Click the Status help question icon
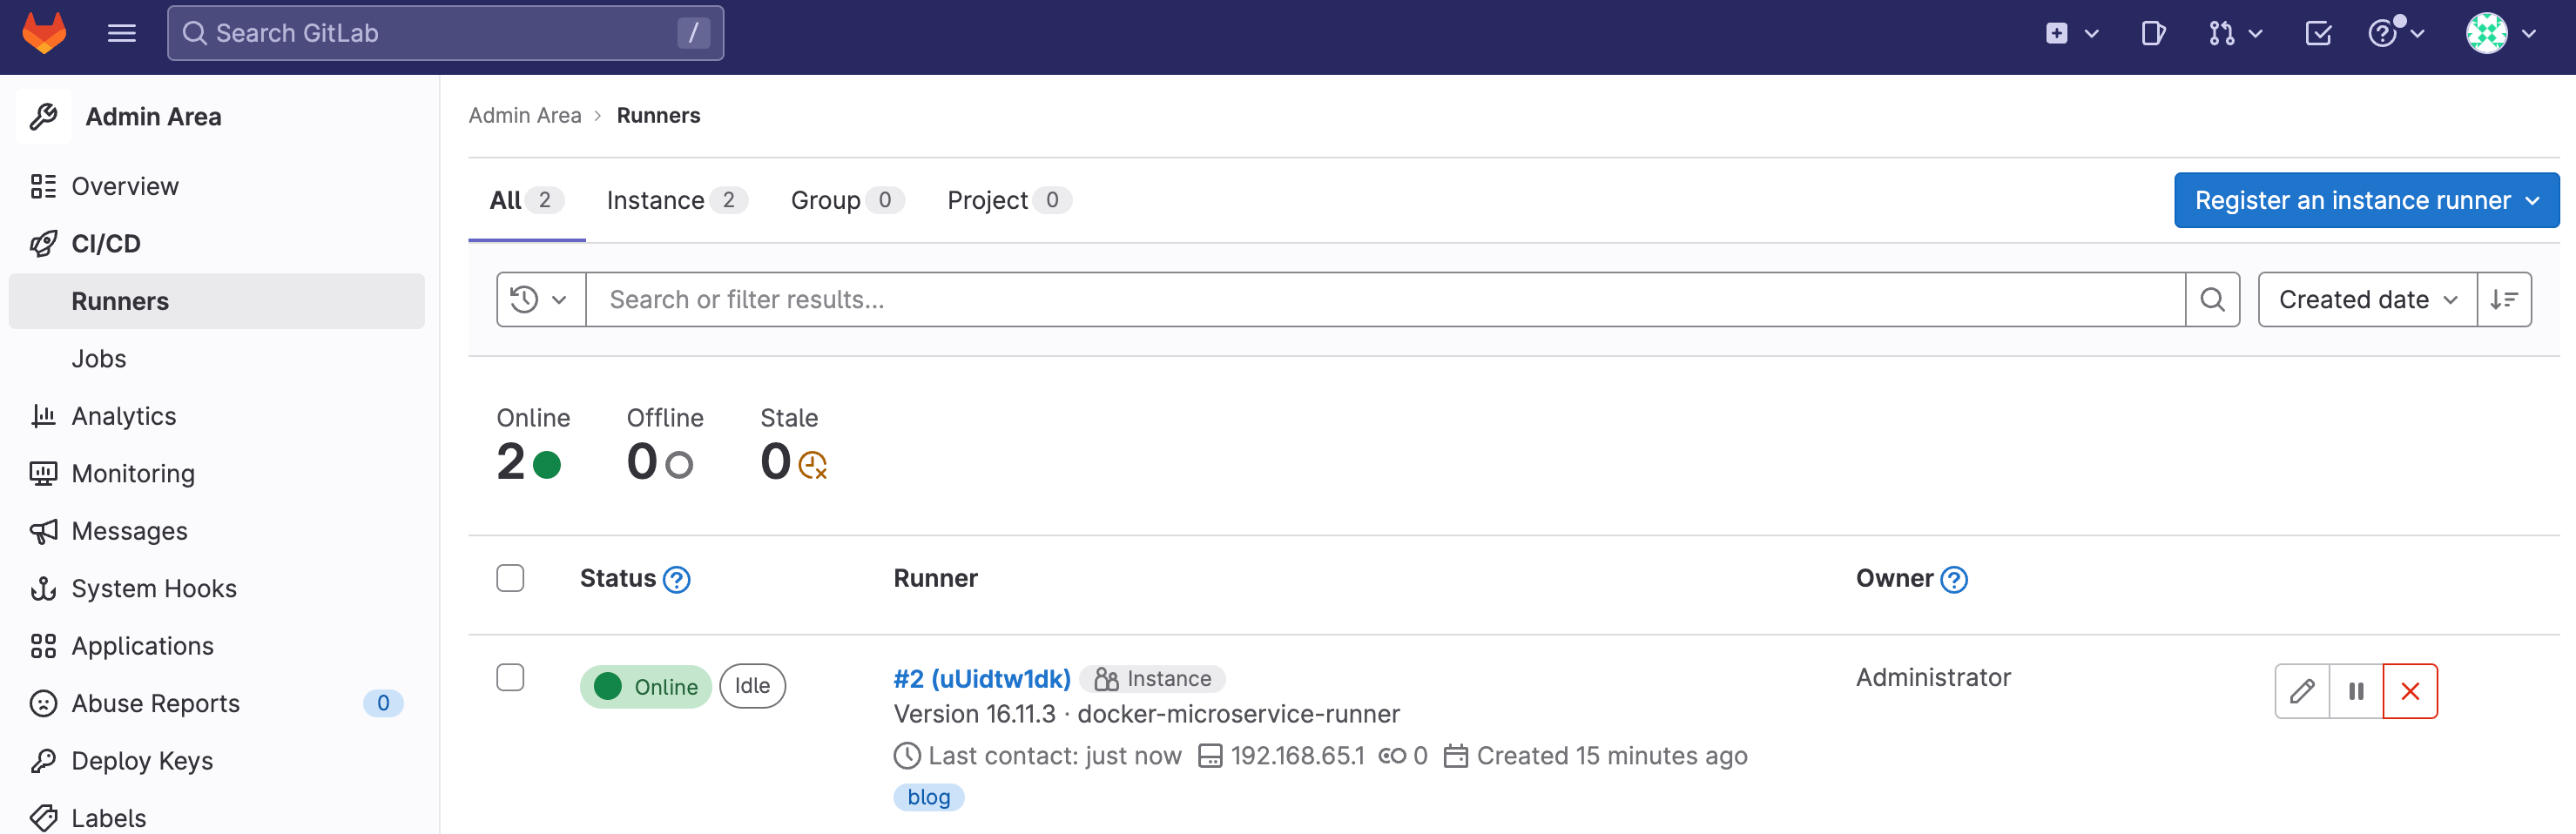The image size is (2576, 834). click(x=677, y=580)
